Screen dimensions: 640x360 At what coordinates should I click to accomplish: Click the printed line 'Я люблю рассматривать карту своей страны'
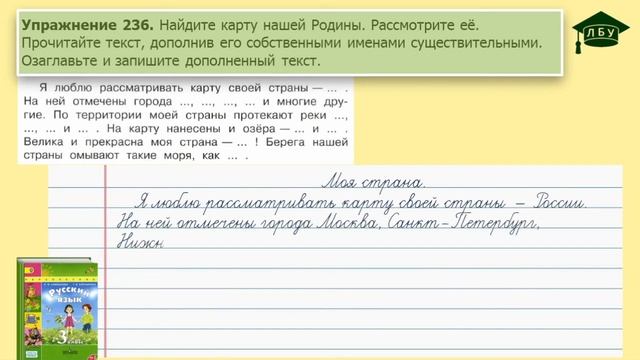[174, 88]
